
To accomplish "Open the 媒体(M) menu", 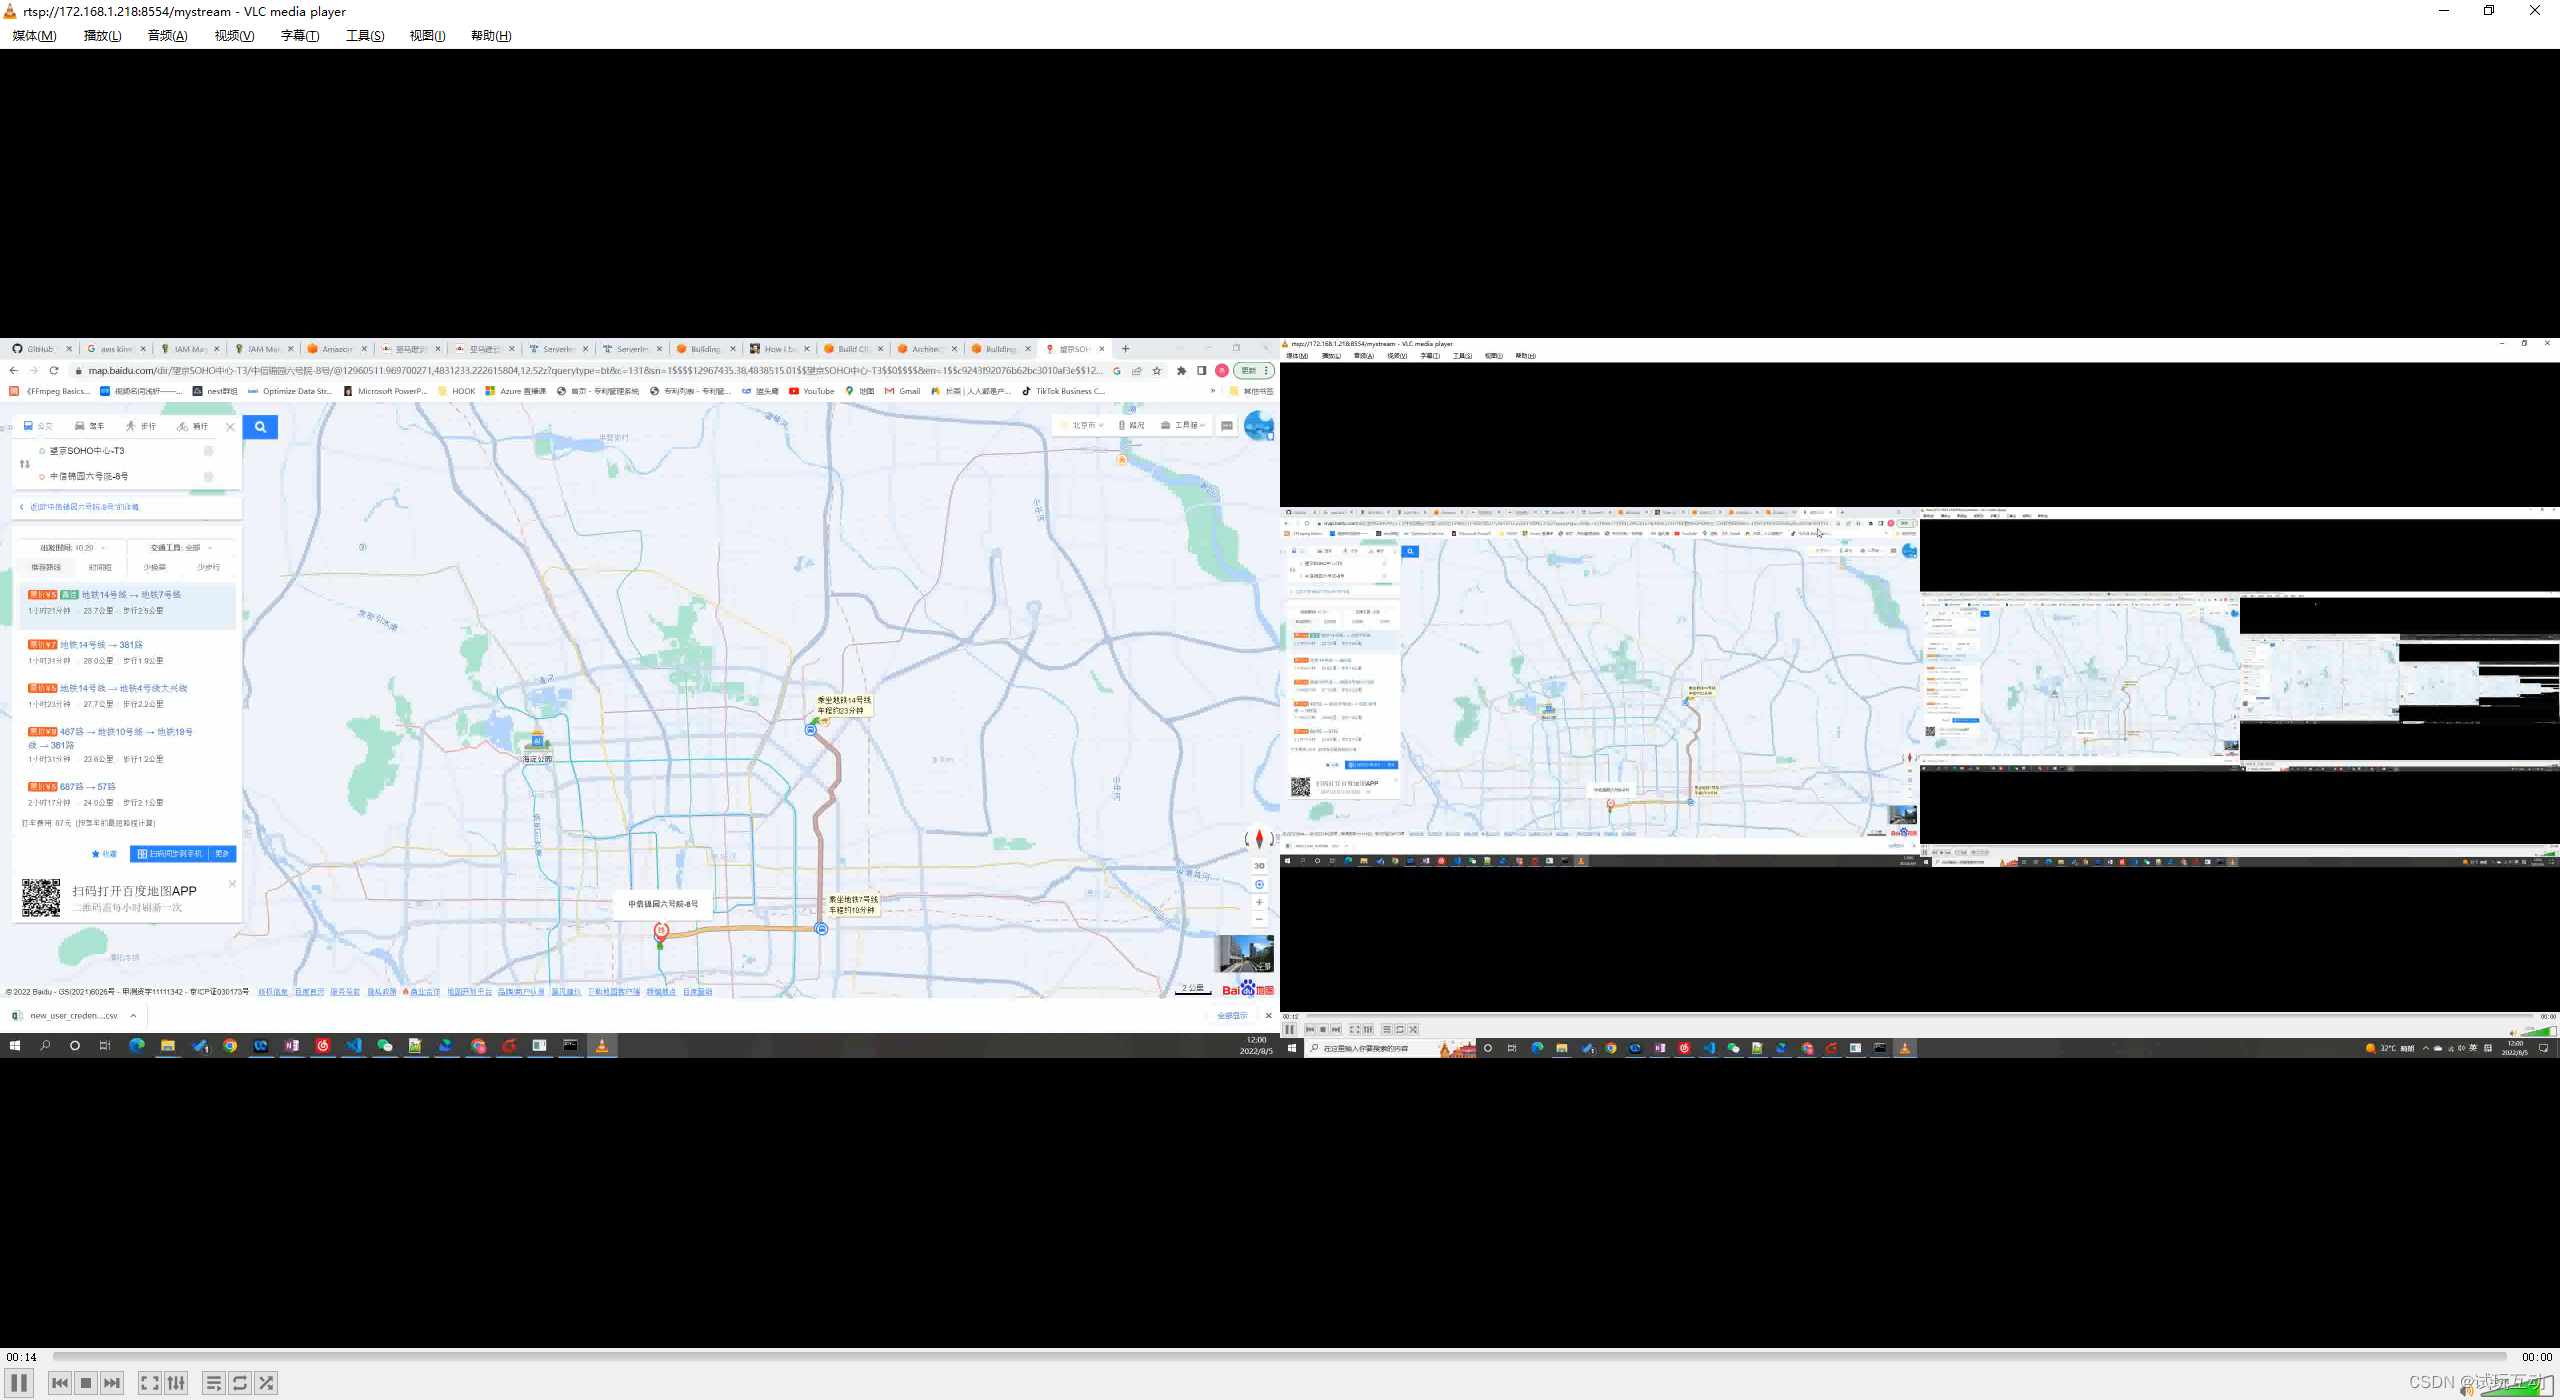I will [x=34, y=36].
